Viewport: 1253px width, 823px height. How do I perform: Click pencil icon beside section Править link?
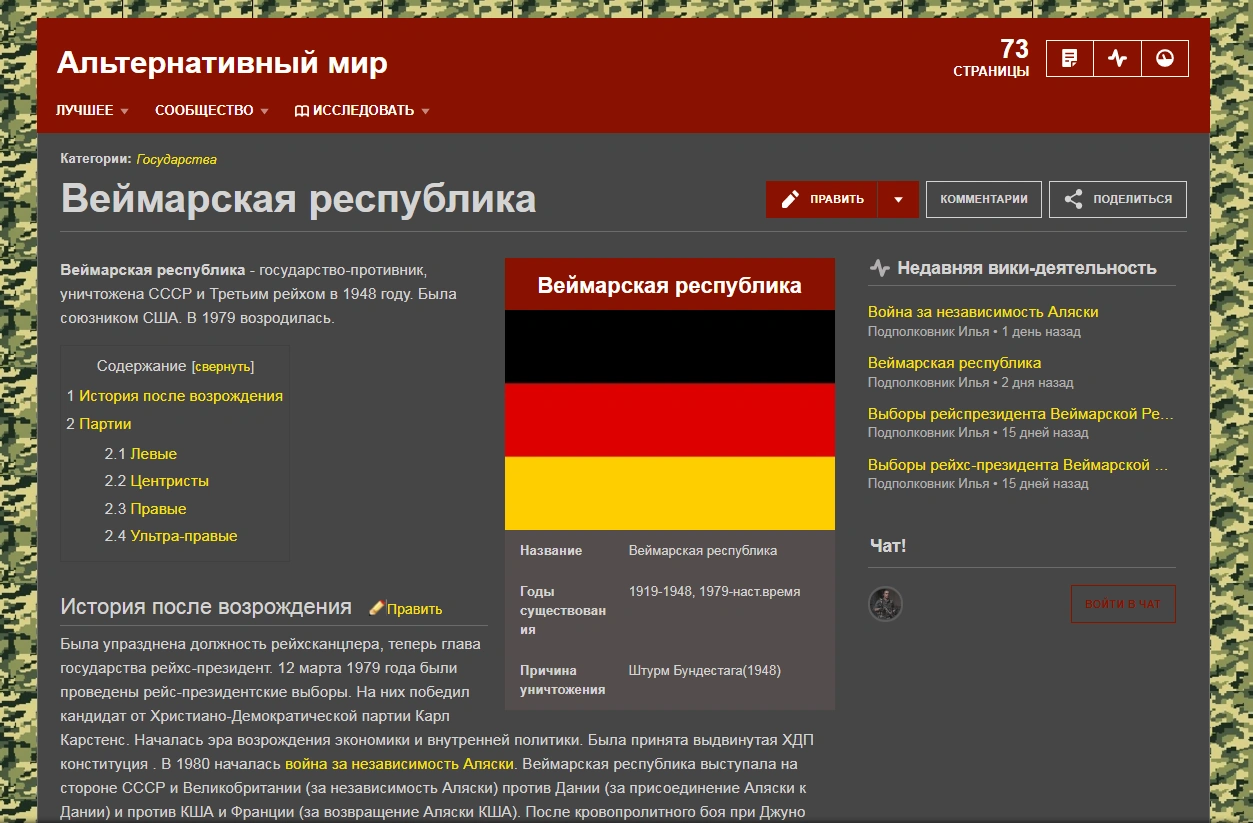click(x=377, y=608)
